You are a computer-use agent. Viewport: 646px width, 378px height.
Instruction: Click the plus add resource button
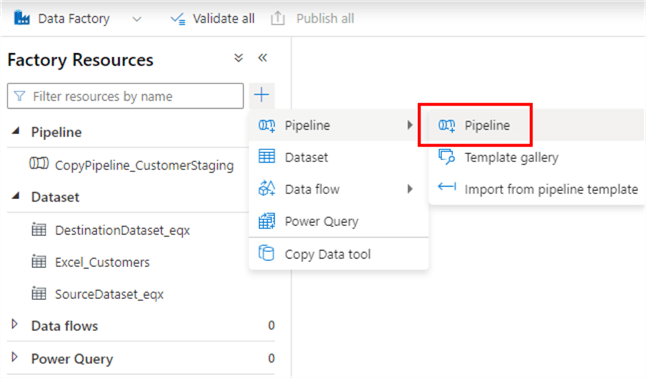tap(262, 95)
